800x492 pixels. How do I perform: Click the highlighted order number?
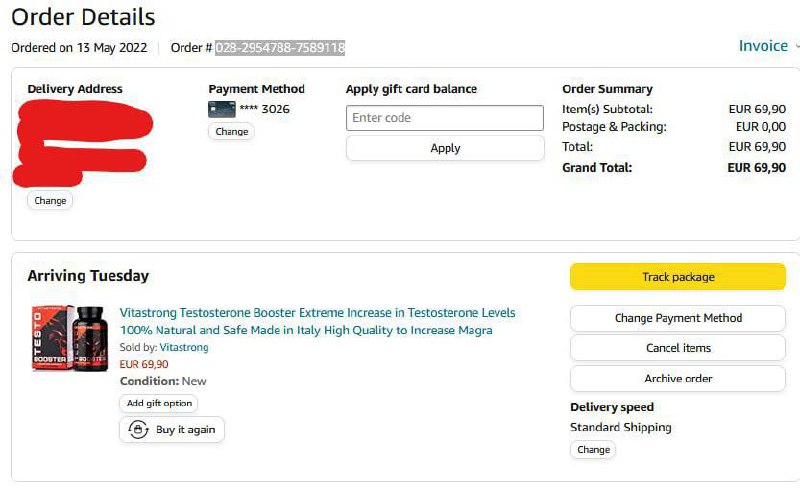(280, 47)
